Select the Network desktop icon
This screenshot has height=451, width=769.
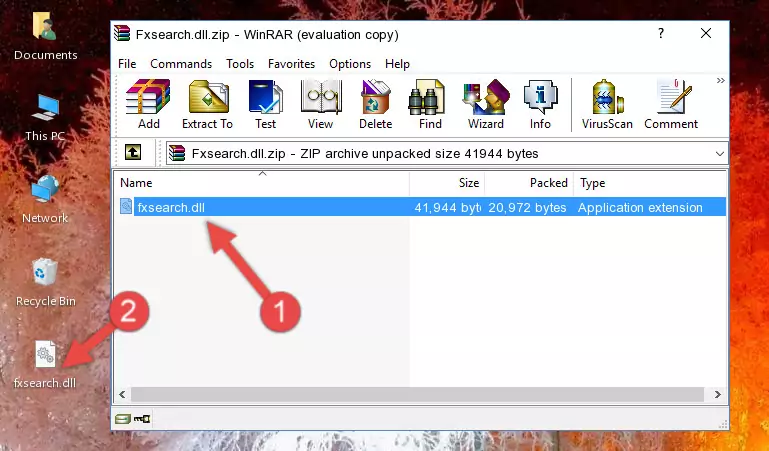(x=45, y=199)
